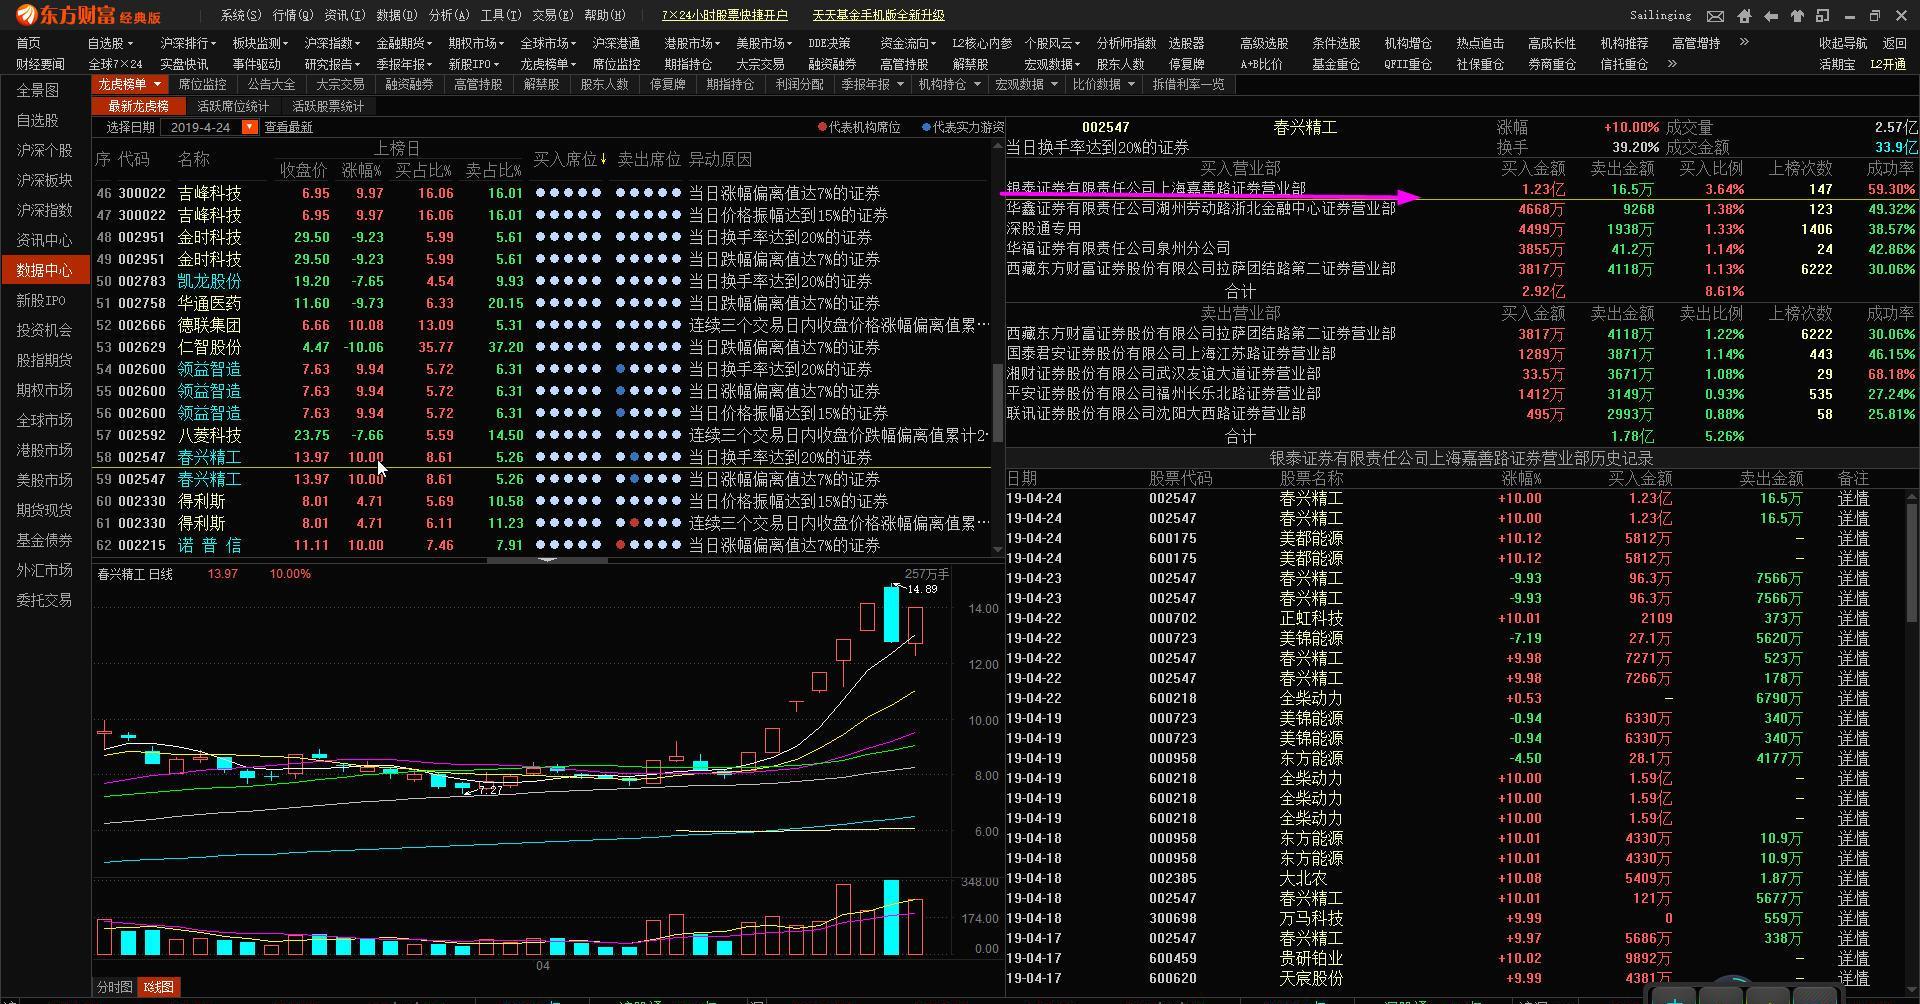Open the 分析(A) menu
The height and width of the screenshot is (1004, 1920).
point(448,15)
